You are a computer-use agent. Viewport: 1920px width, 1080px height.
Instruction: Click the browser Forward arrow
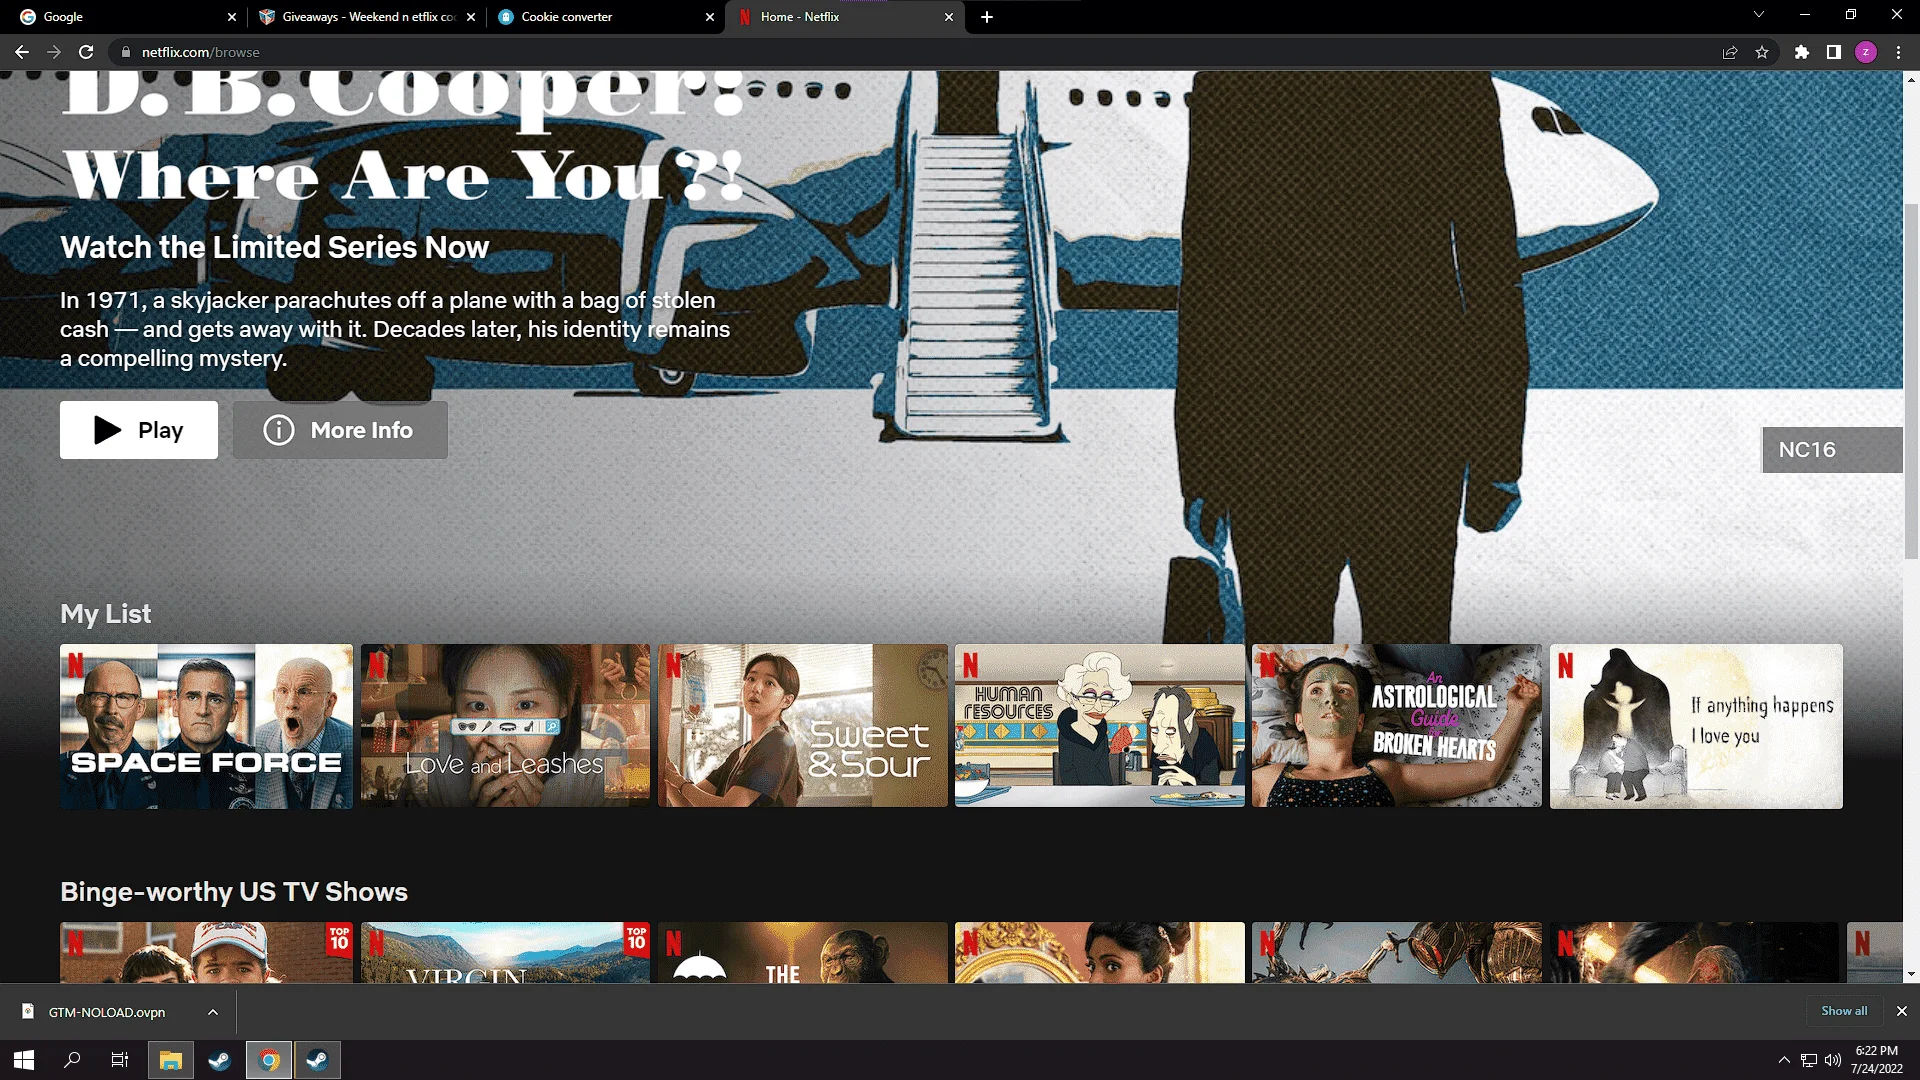coord(54,52)
